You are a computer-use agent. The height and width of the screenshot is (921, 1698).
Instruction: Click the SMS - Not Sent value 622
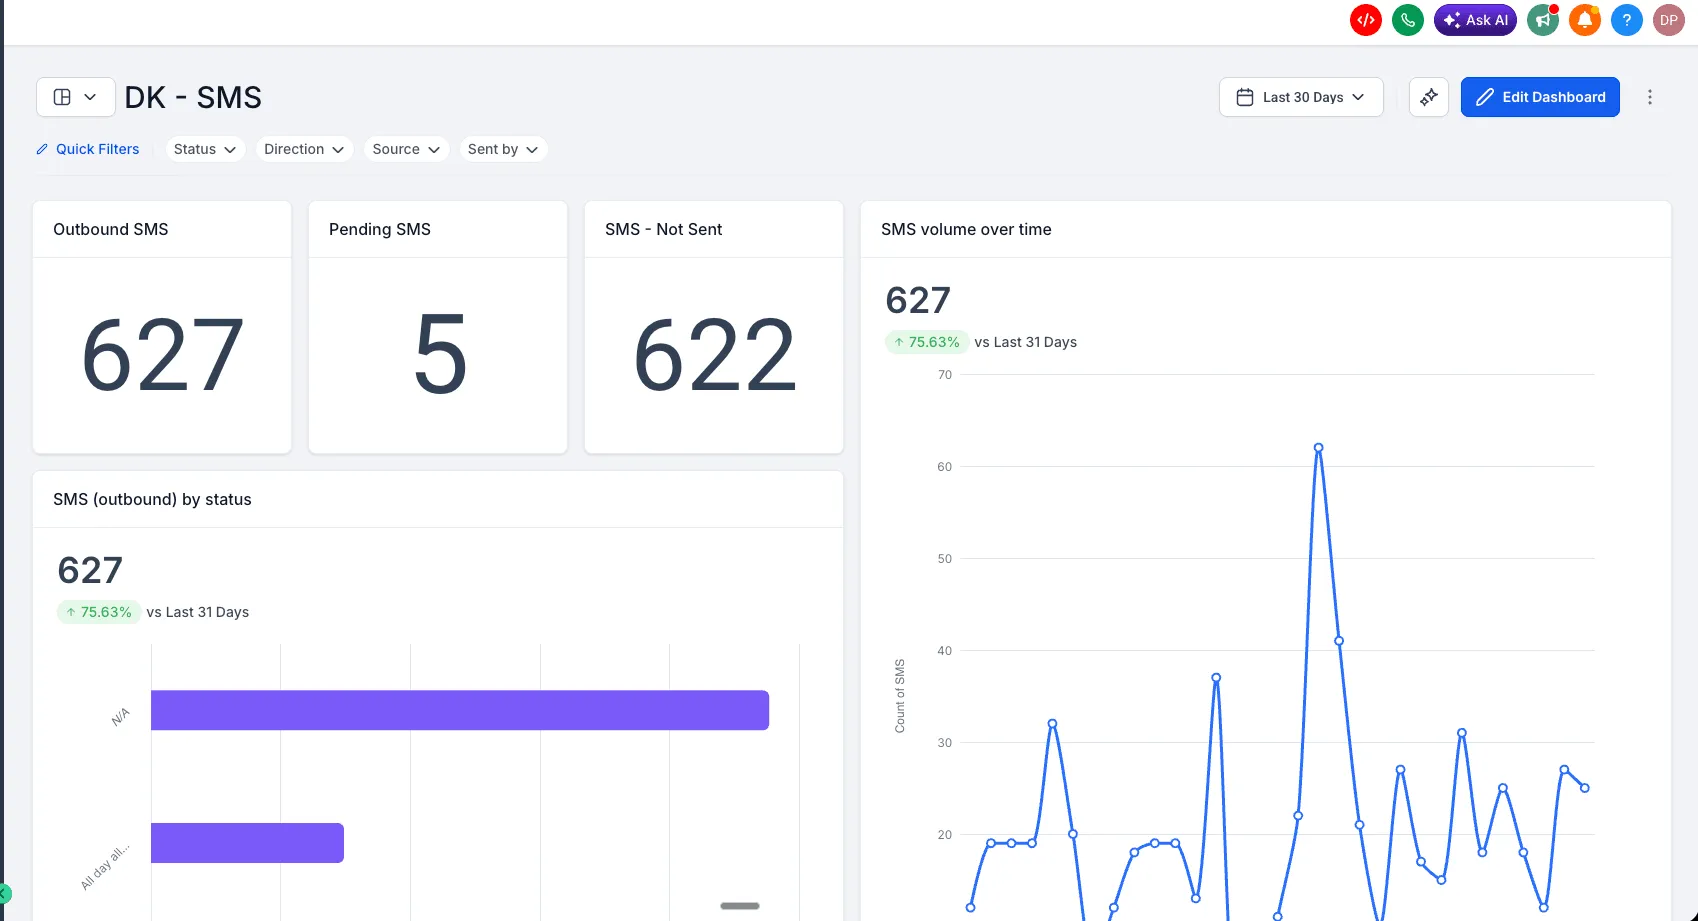pyautogui.click(x=714, y=355)
